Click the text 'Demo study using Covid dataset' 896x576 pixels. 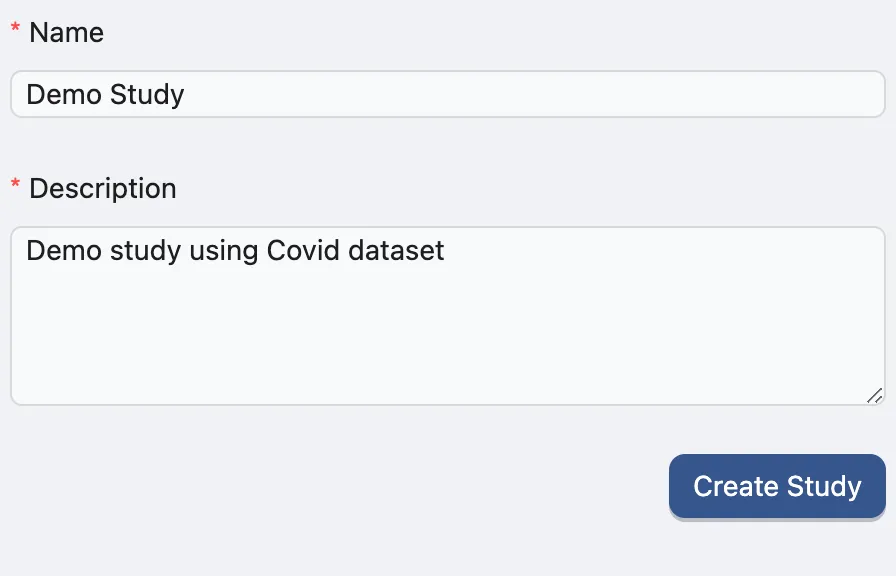(236, 251)
